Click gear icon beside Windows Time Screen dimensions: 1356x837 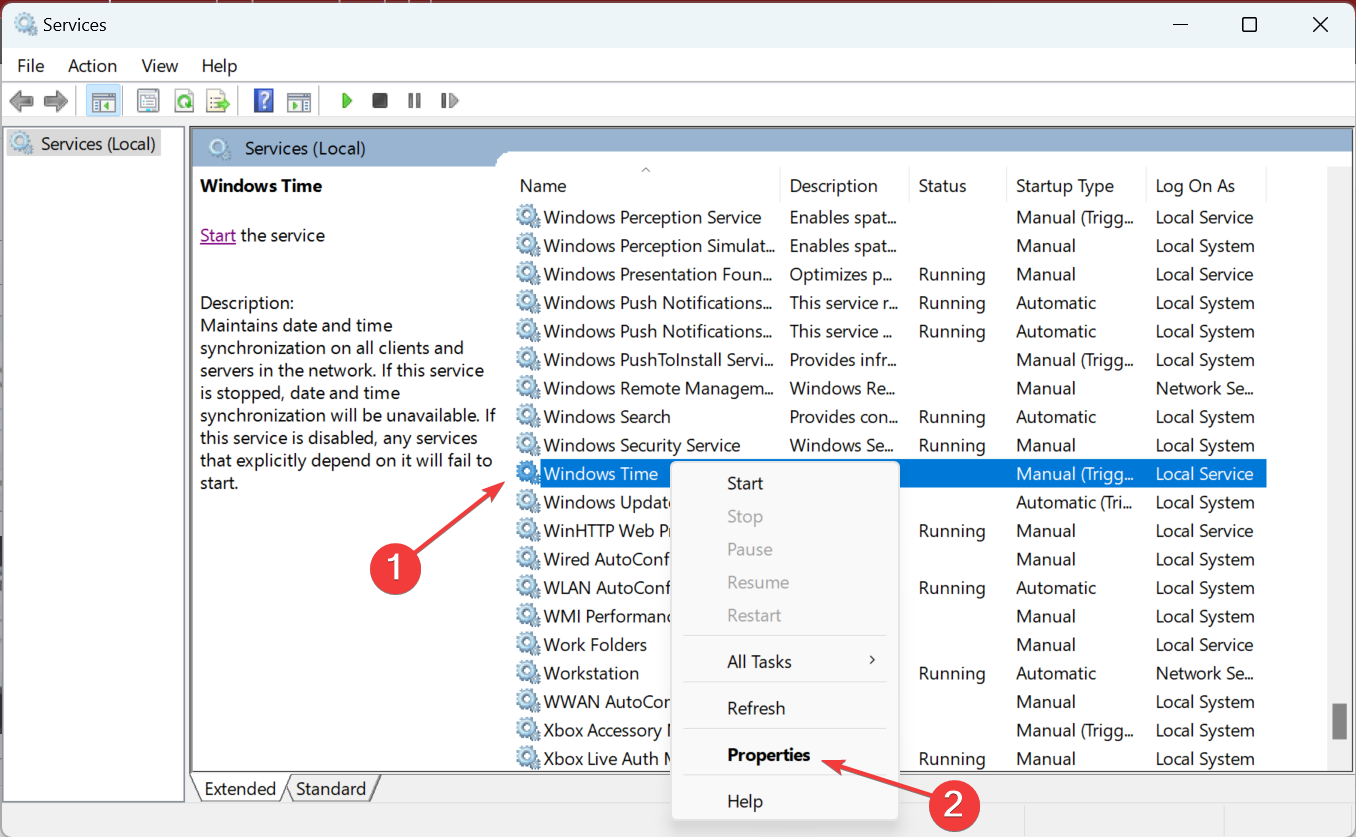(x=527, y=474)
